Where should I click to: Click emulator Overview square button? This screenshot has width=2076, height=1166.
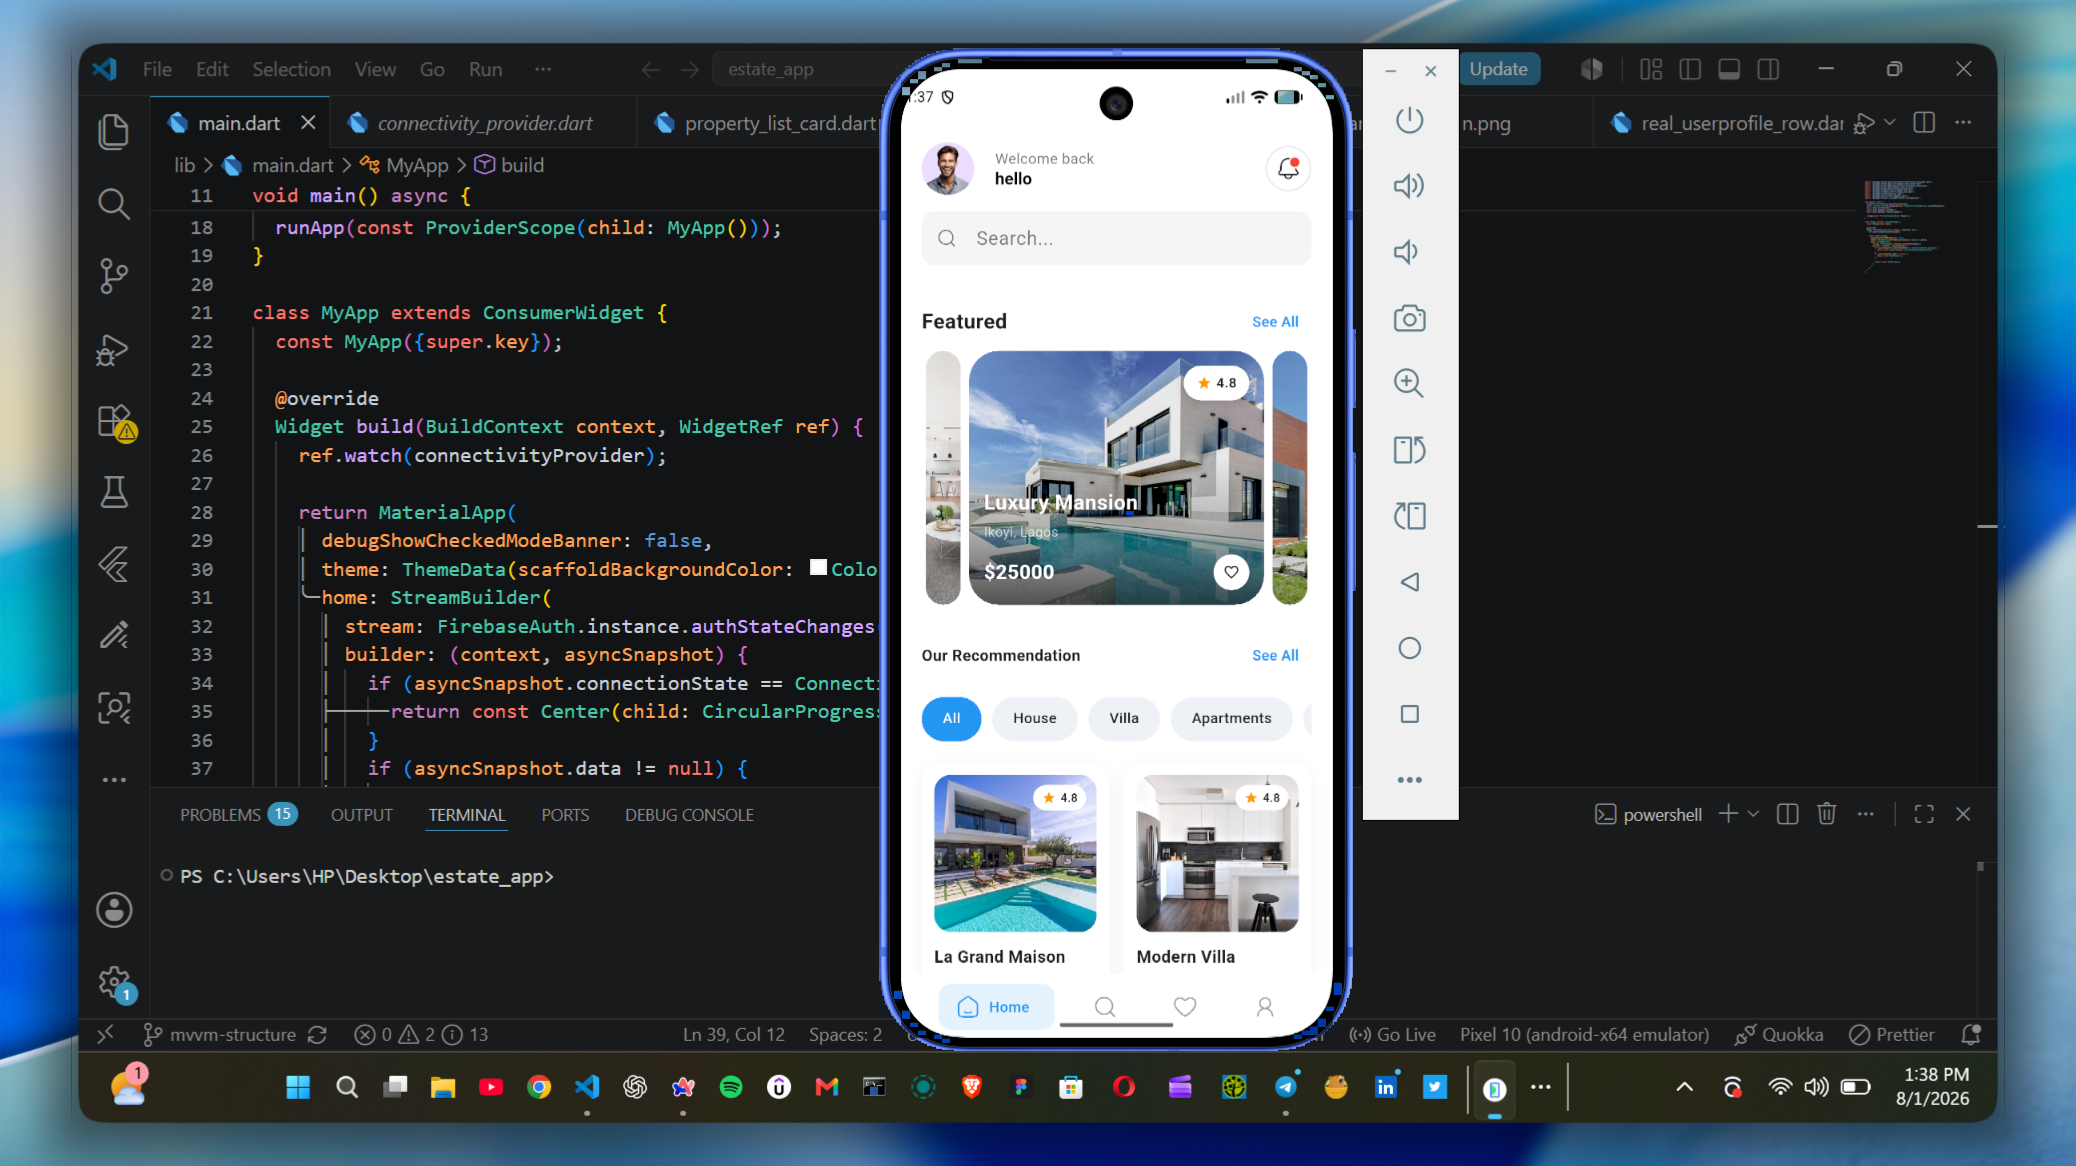tap(1409, 714)
